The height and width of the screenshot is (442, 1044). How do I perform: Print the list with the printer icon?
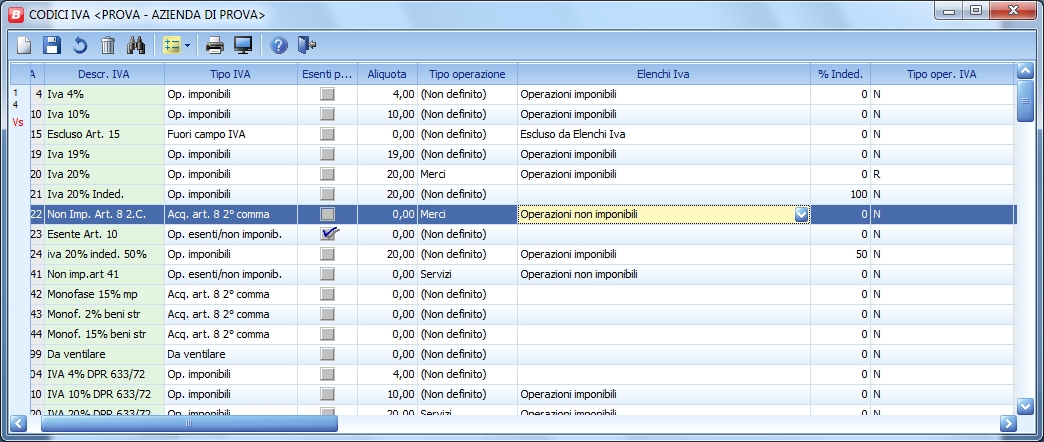pyautogui.click(x=215, y=45)
